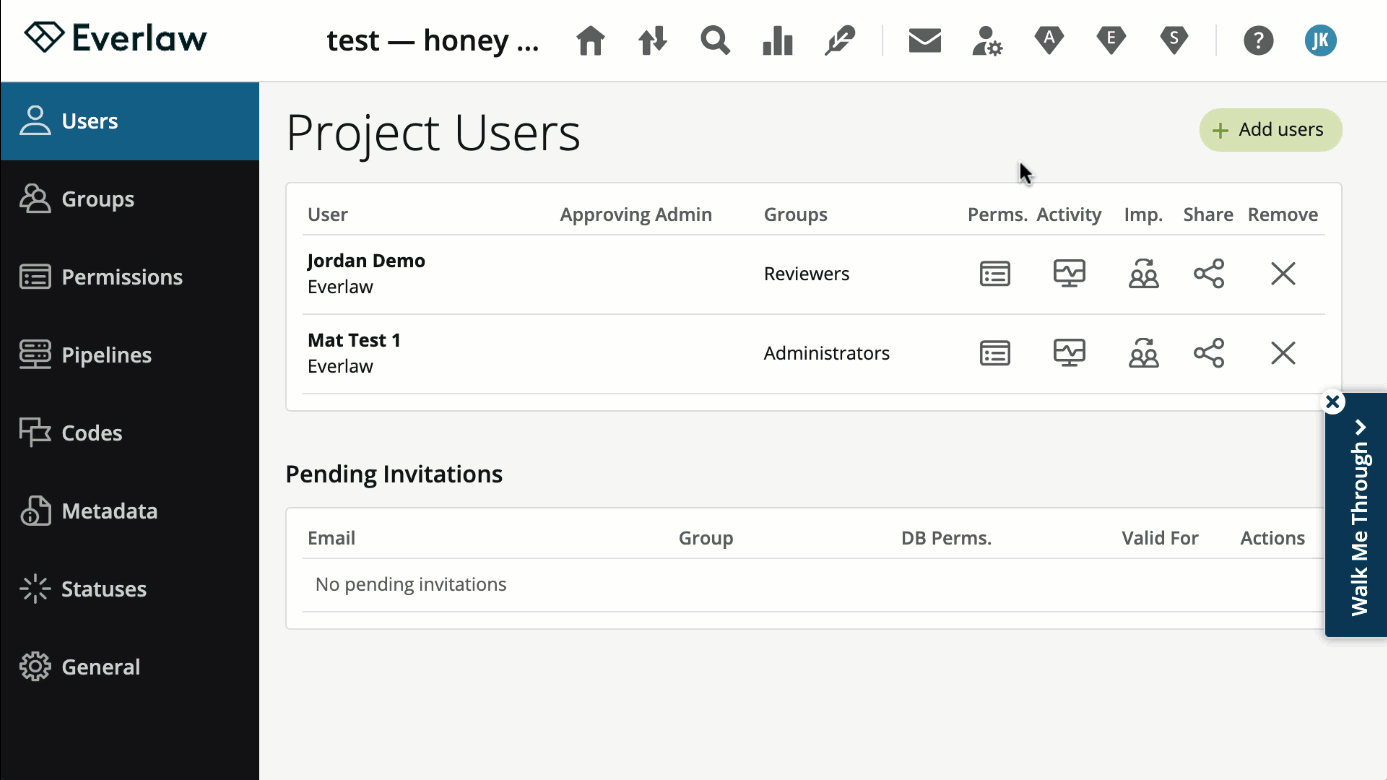Open the Impersonate icon for Mat Test 1
This screenshot has height=780, width=1387.
click(x=1144, y=352)
